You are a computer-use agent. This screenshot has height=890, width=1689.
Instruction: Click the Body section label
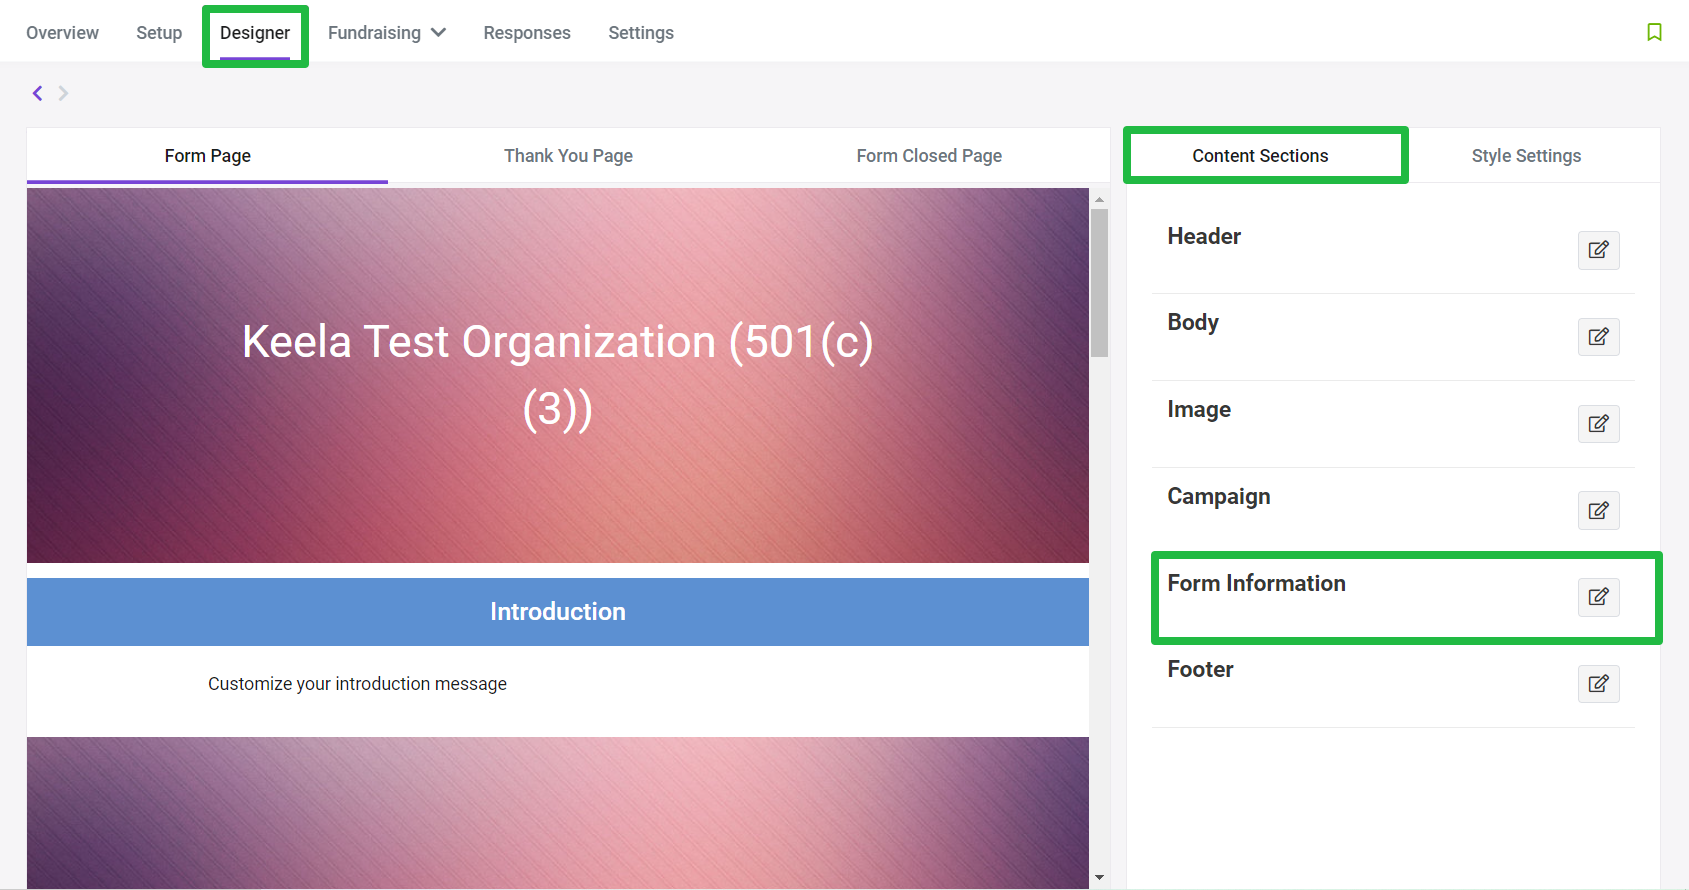pos(1193,322)
